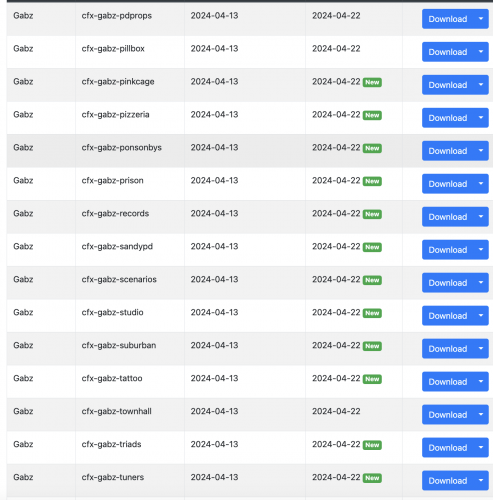The width and height of the screenshot is (493, 500).
Task: Download the cfx-gabz-prison asset
Action: pos(447,184)
